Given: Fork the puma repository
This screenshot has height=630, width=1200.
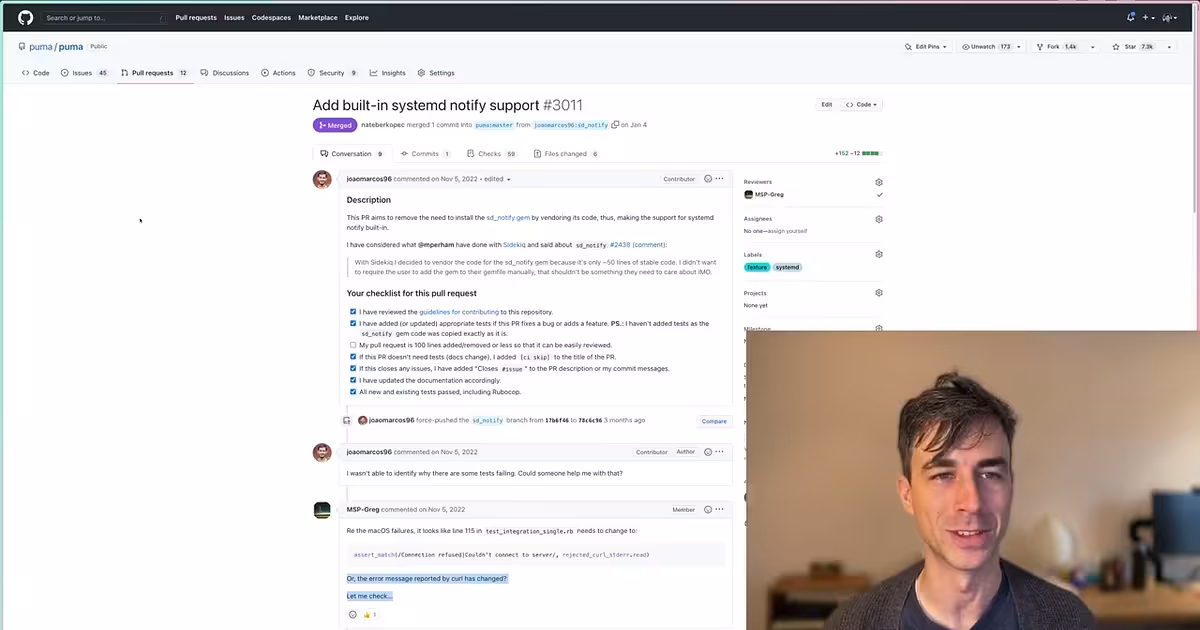Looking at the screenshot, I should pos(1055,47).
